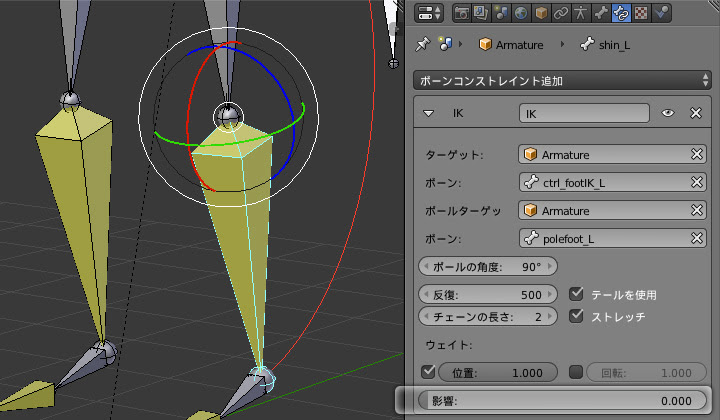Viewport: 720px width, 420px height.
Task: Open the Armature data figure tab
Action: 580,13
